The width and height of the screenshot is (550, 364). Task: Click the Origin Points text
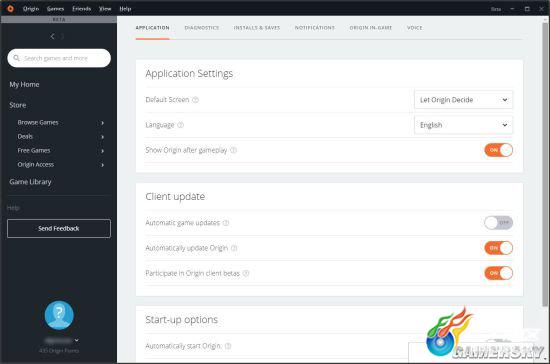coord(59,350)
